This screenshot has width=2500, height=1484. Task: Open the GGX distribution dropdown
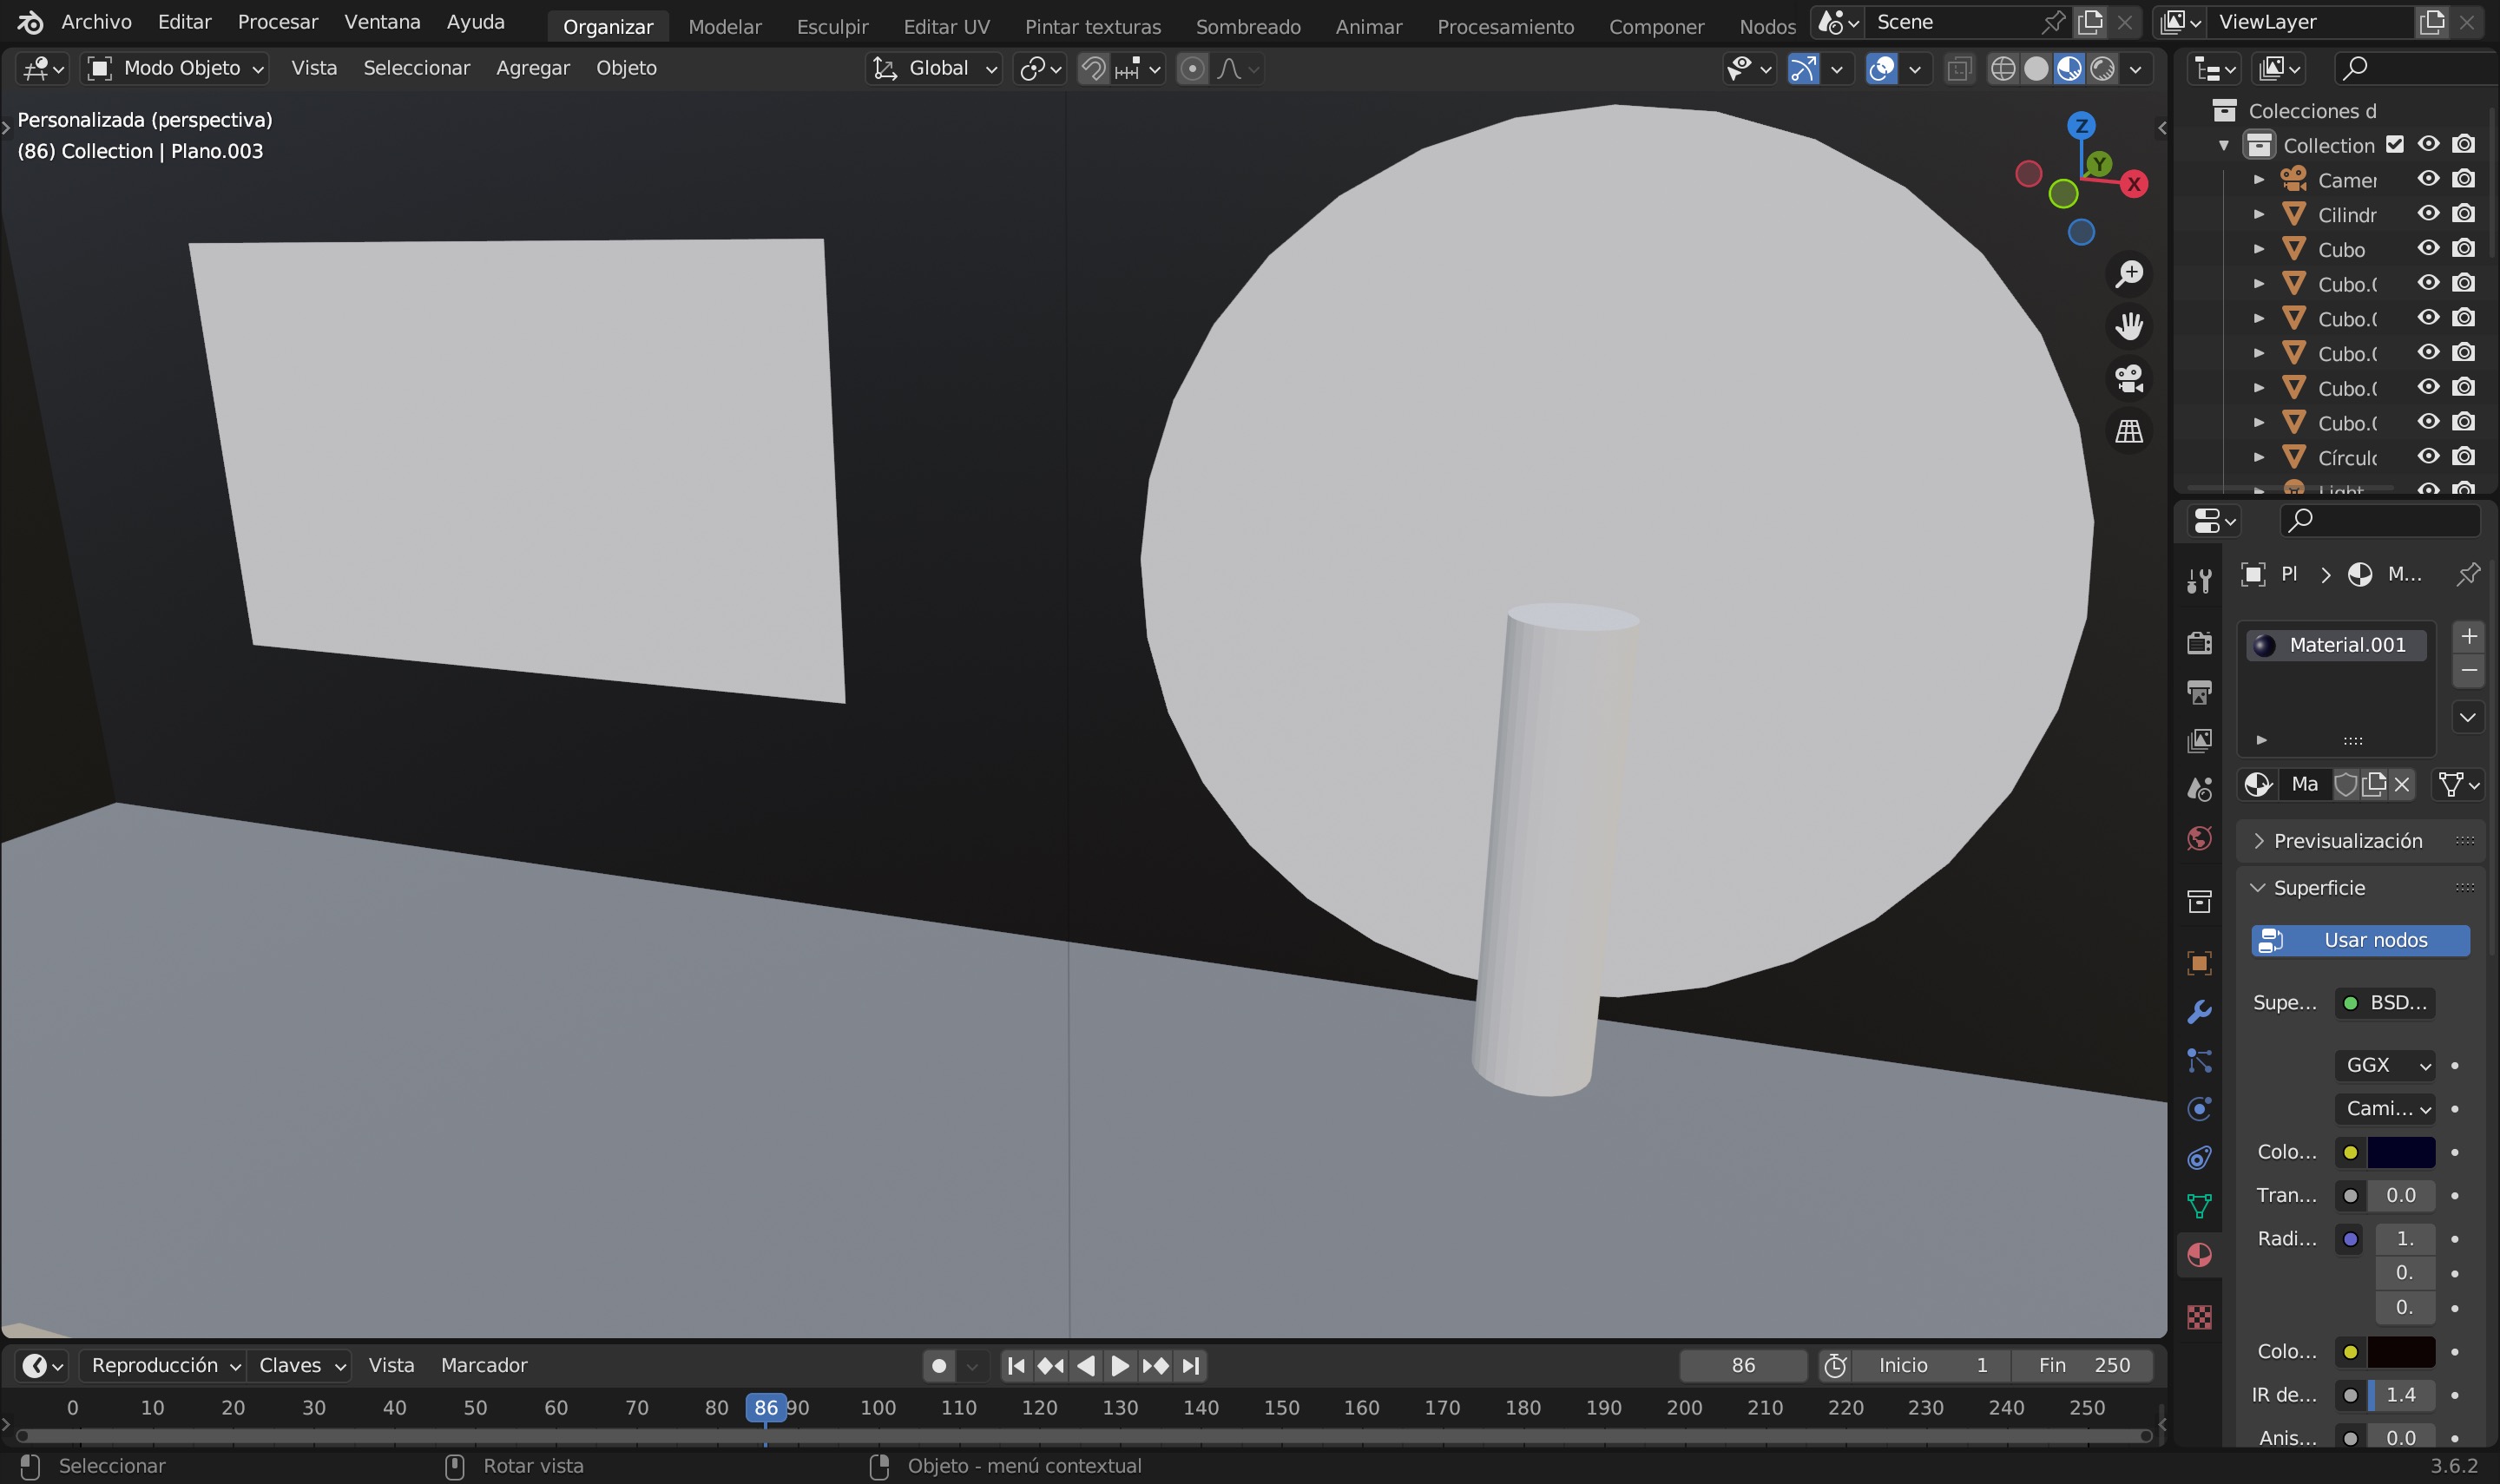2384,1065
